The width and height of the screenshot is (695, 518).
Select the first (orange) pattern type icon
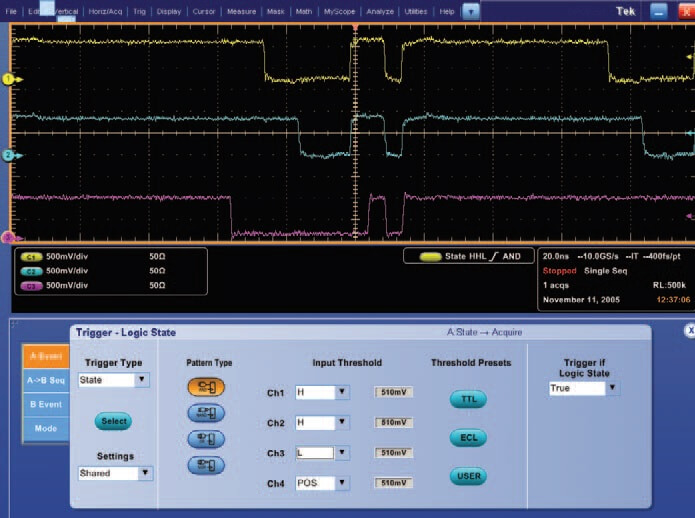[x=206, y=386]
